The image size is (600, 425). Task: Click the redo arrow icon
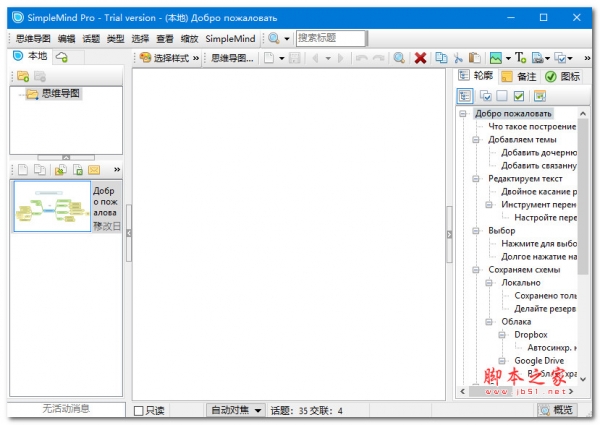(378, 58)
